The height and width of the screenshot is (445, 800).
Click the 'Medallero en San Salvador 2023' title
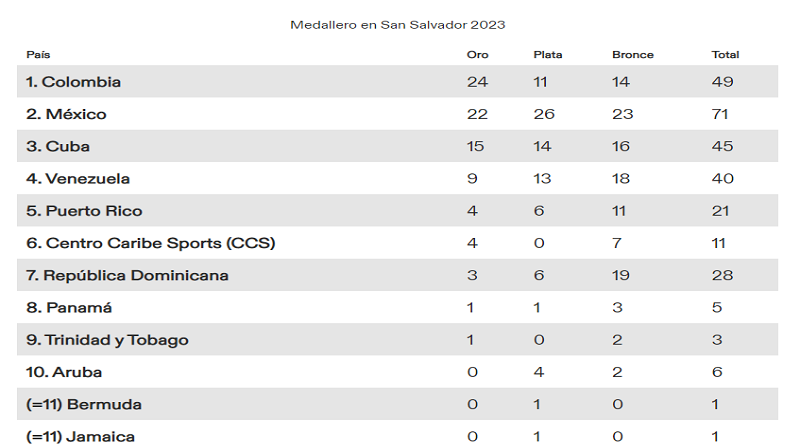(397, 24)
